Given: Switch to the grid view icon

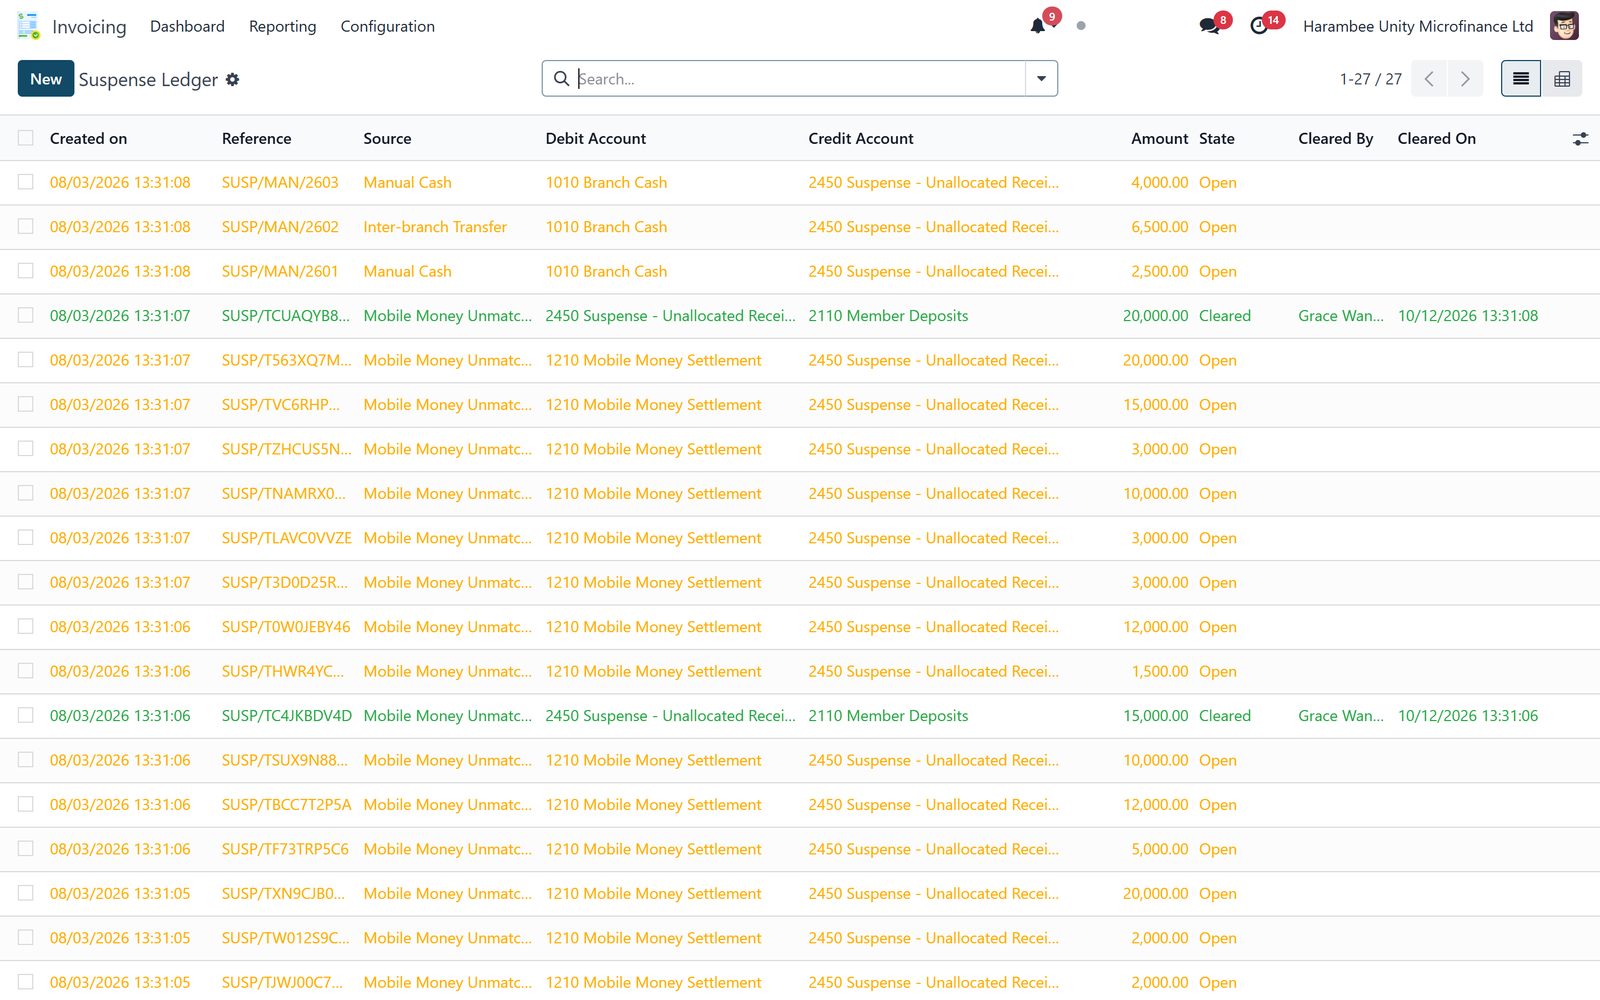Looking at the screenshot, I should pos(1562,79).
